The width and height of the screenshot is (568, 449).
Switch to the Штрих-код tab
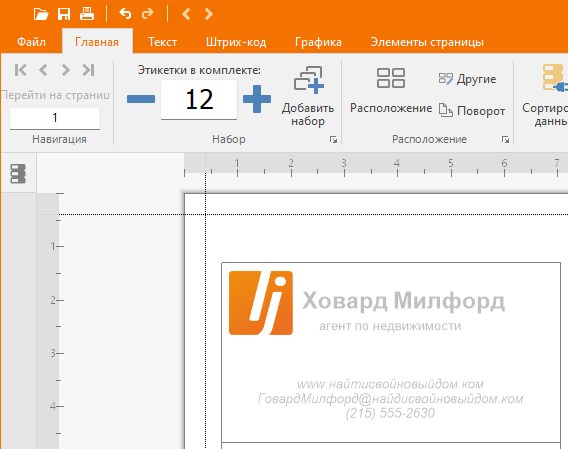(236, 42)
